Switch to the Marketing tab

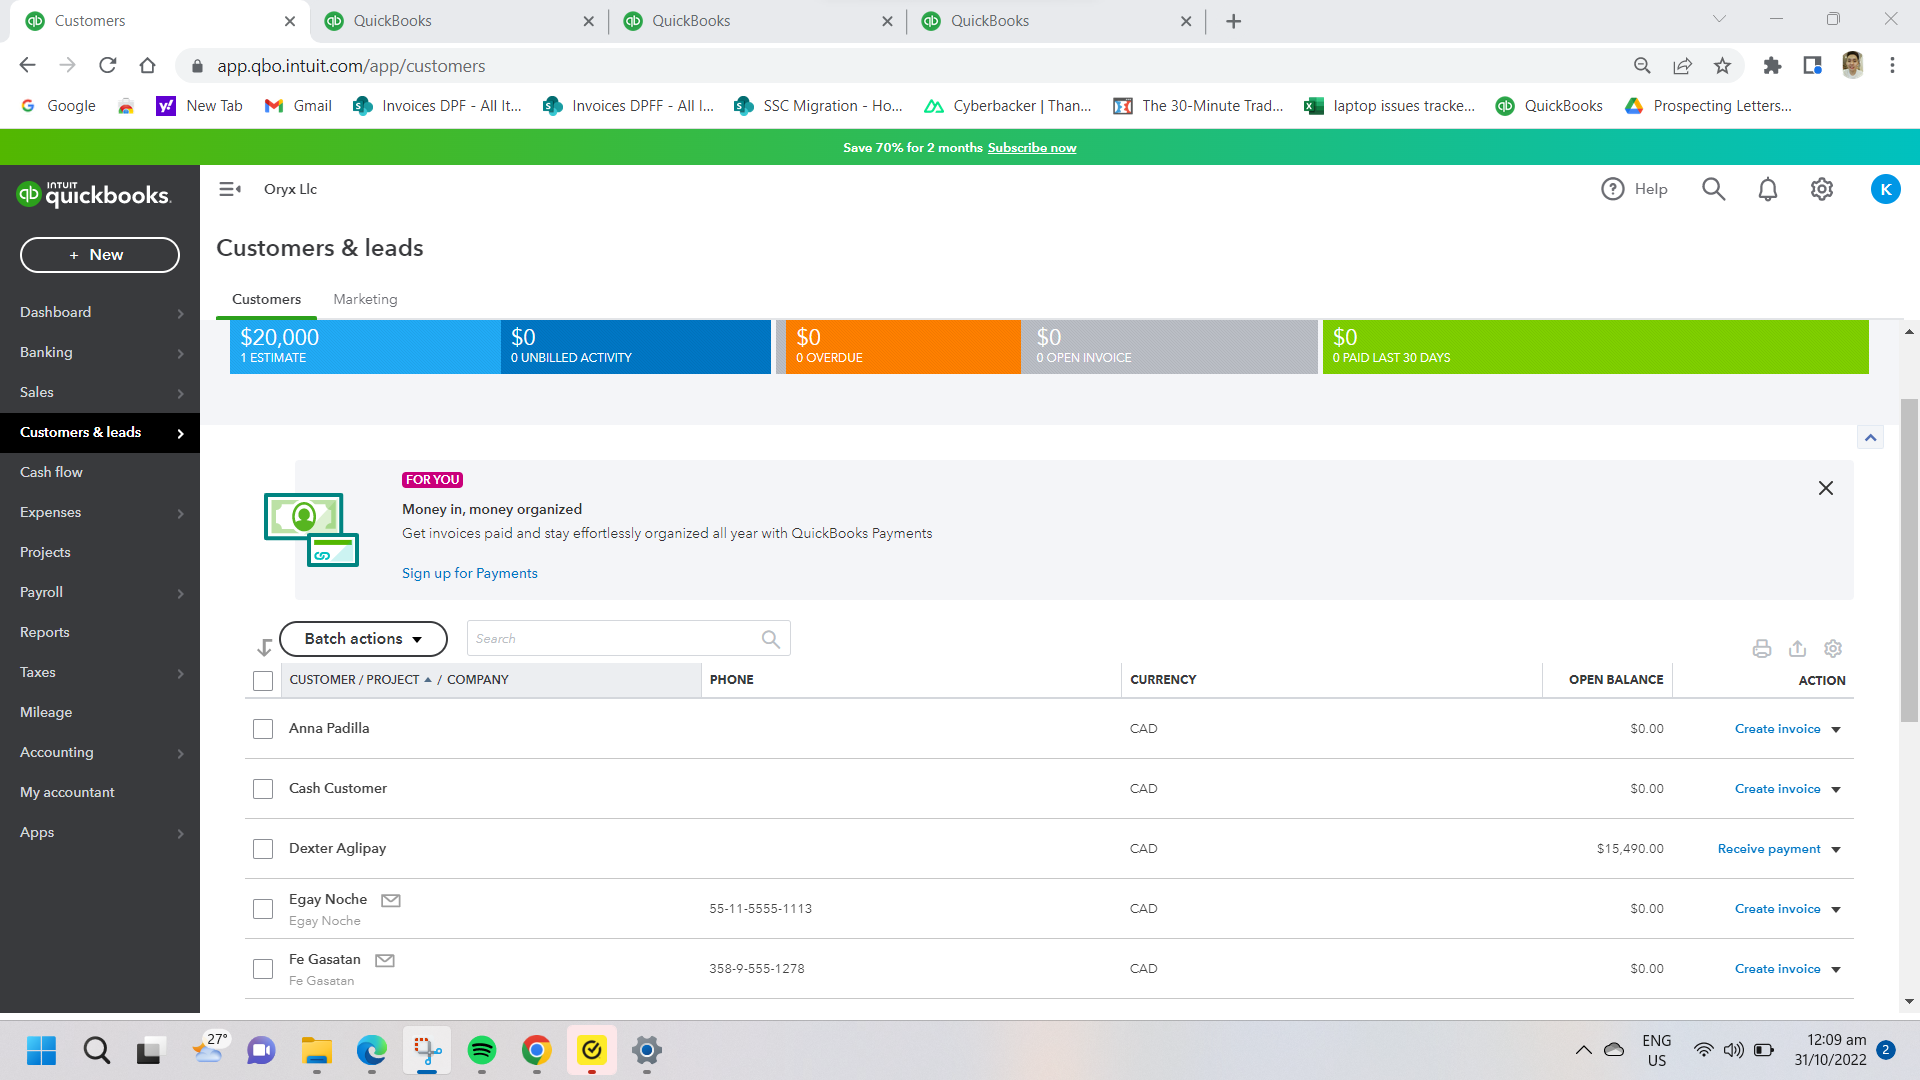(x=365, y=299)
